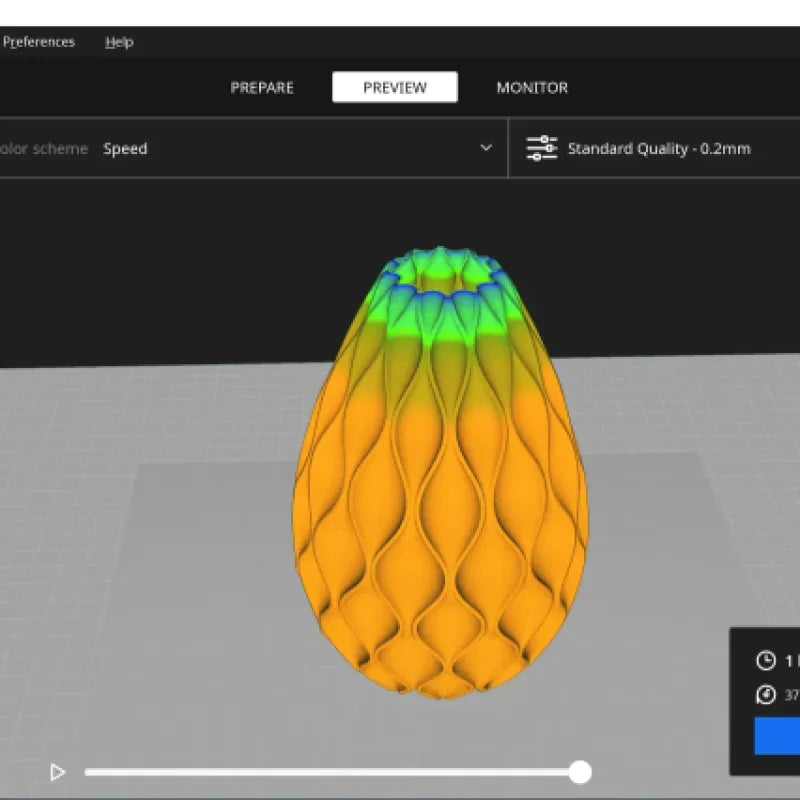Switch to the PREPARE stage

coord(262,88)
